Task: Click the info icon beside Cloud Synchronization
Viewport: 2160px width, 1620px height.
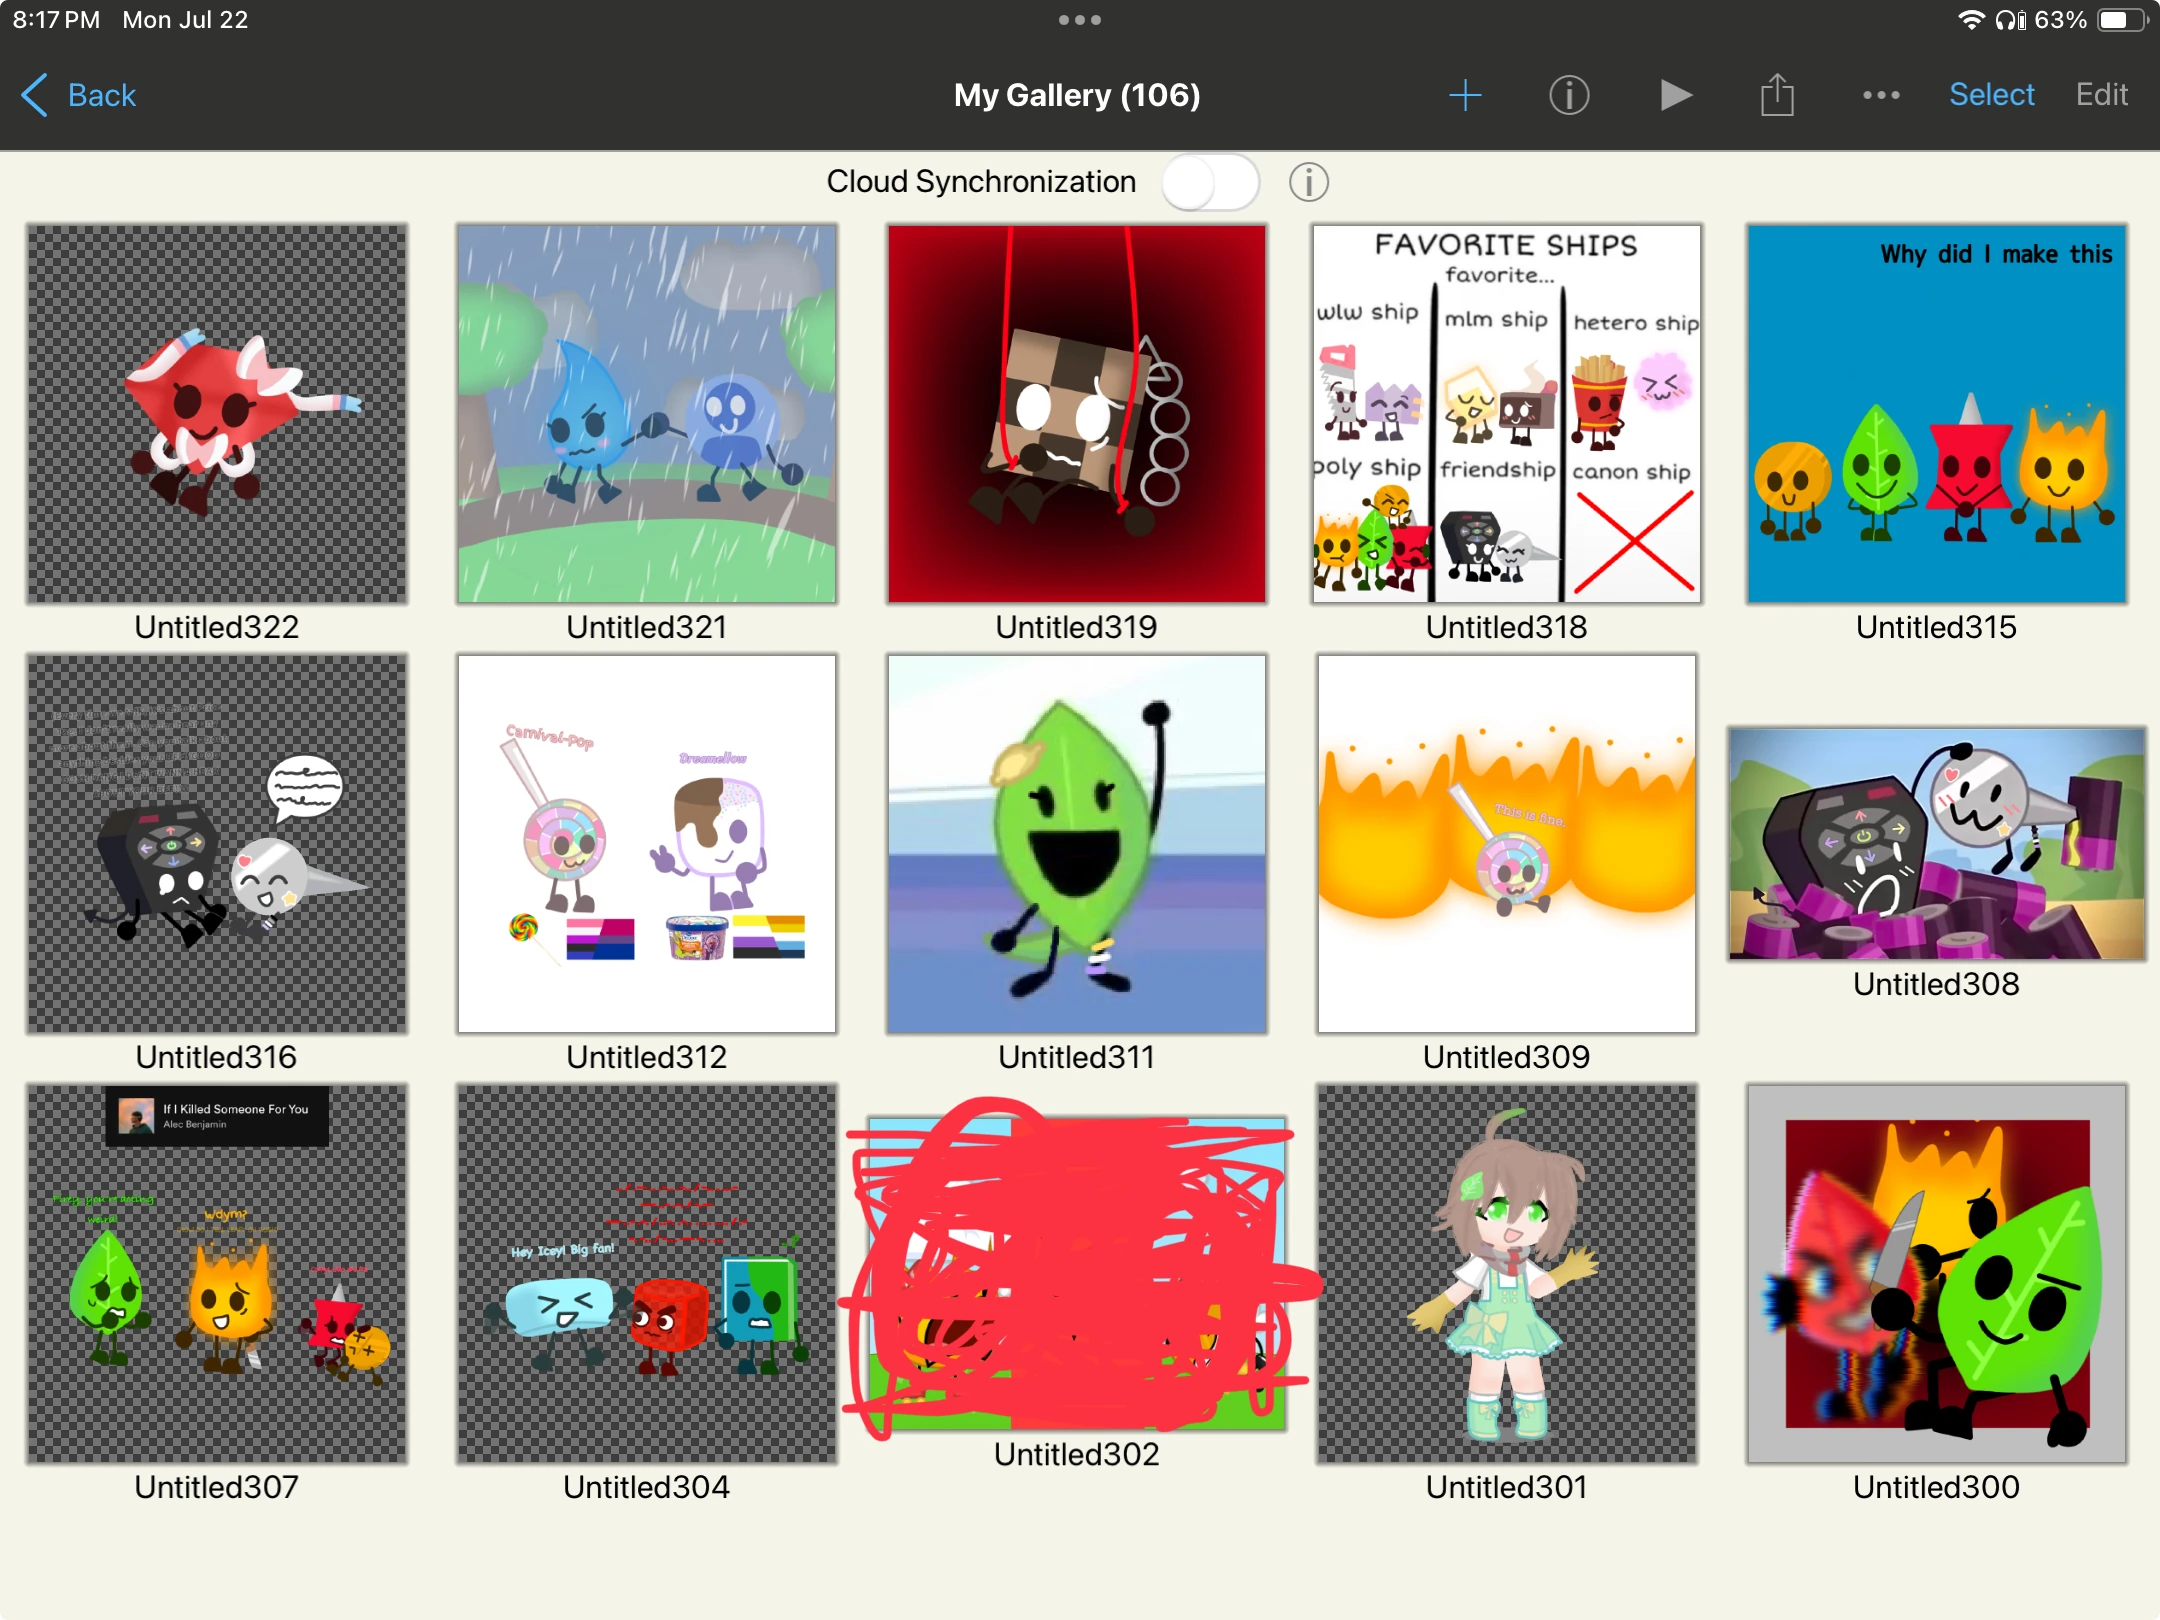Action: pos(1308,182)
